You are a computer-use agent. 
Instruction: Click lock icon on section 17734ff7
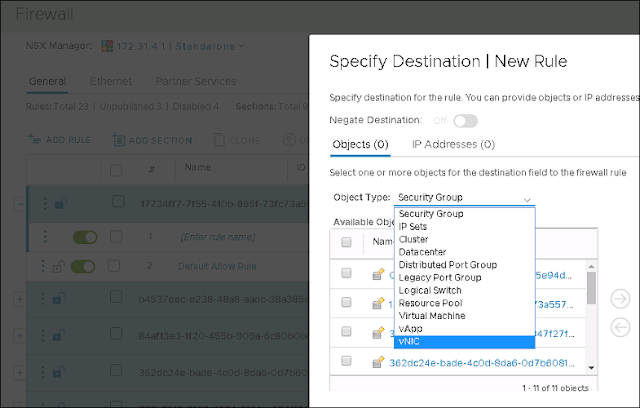click(60, 202)
